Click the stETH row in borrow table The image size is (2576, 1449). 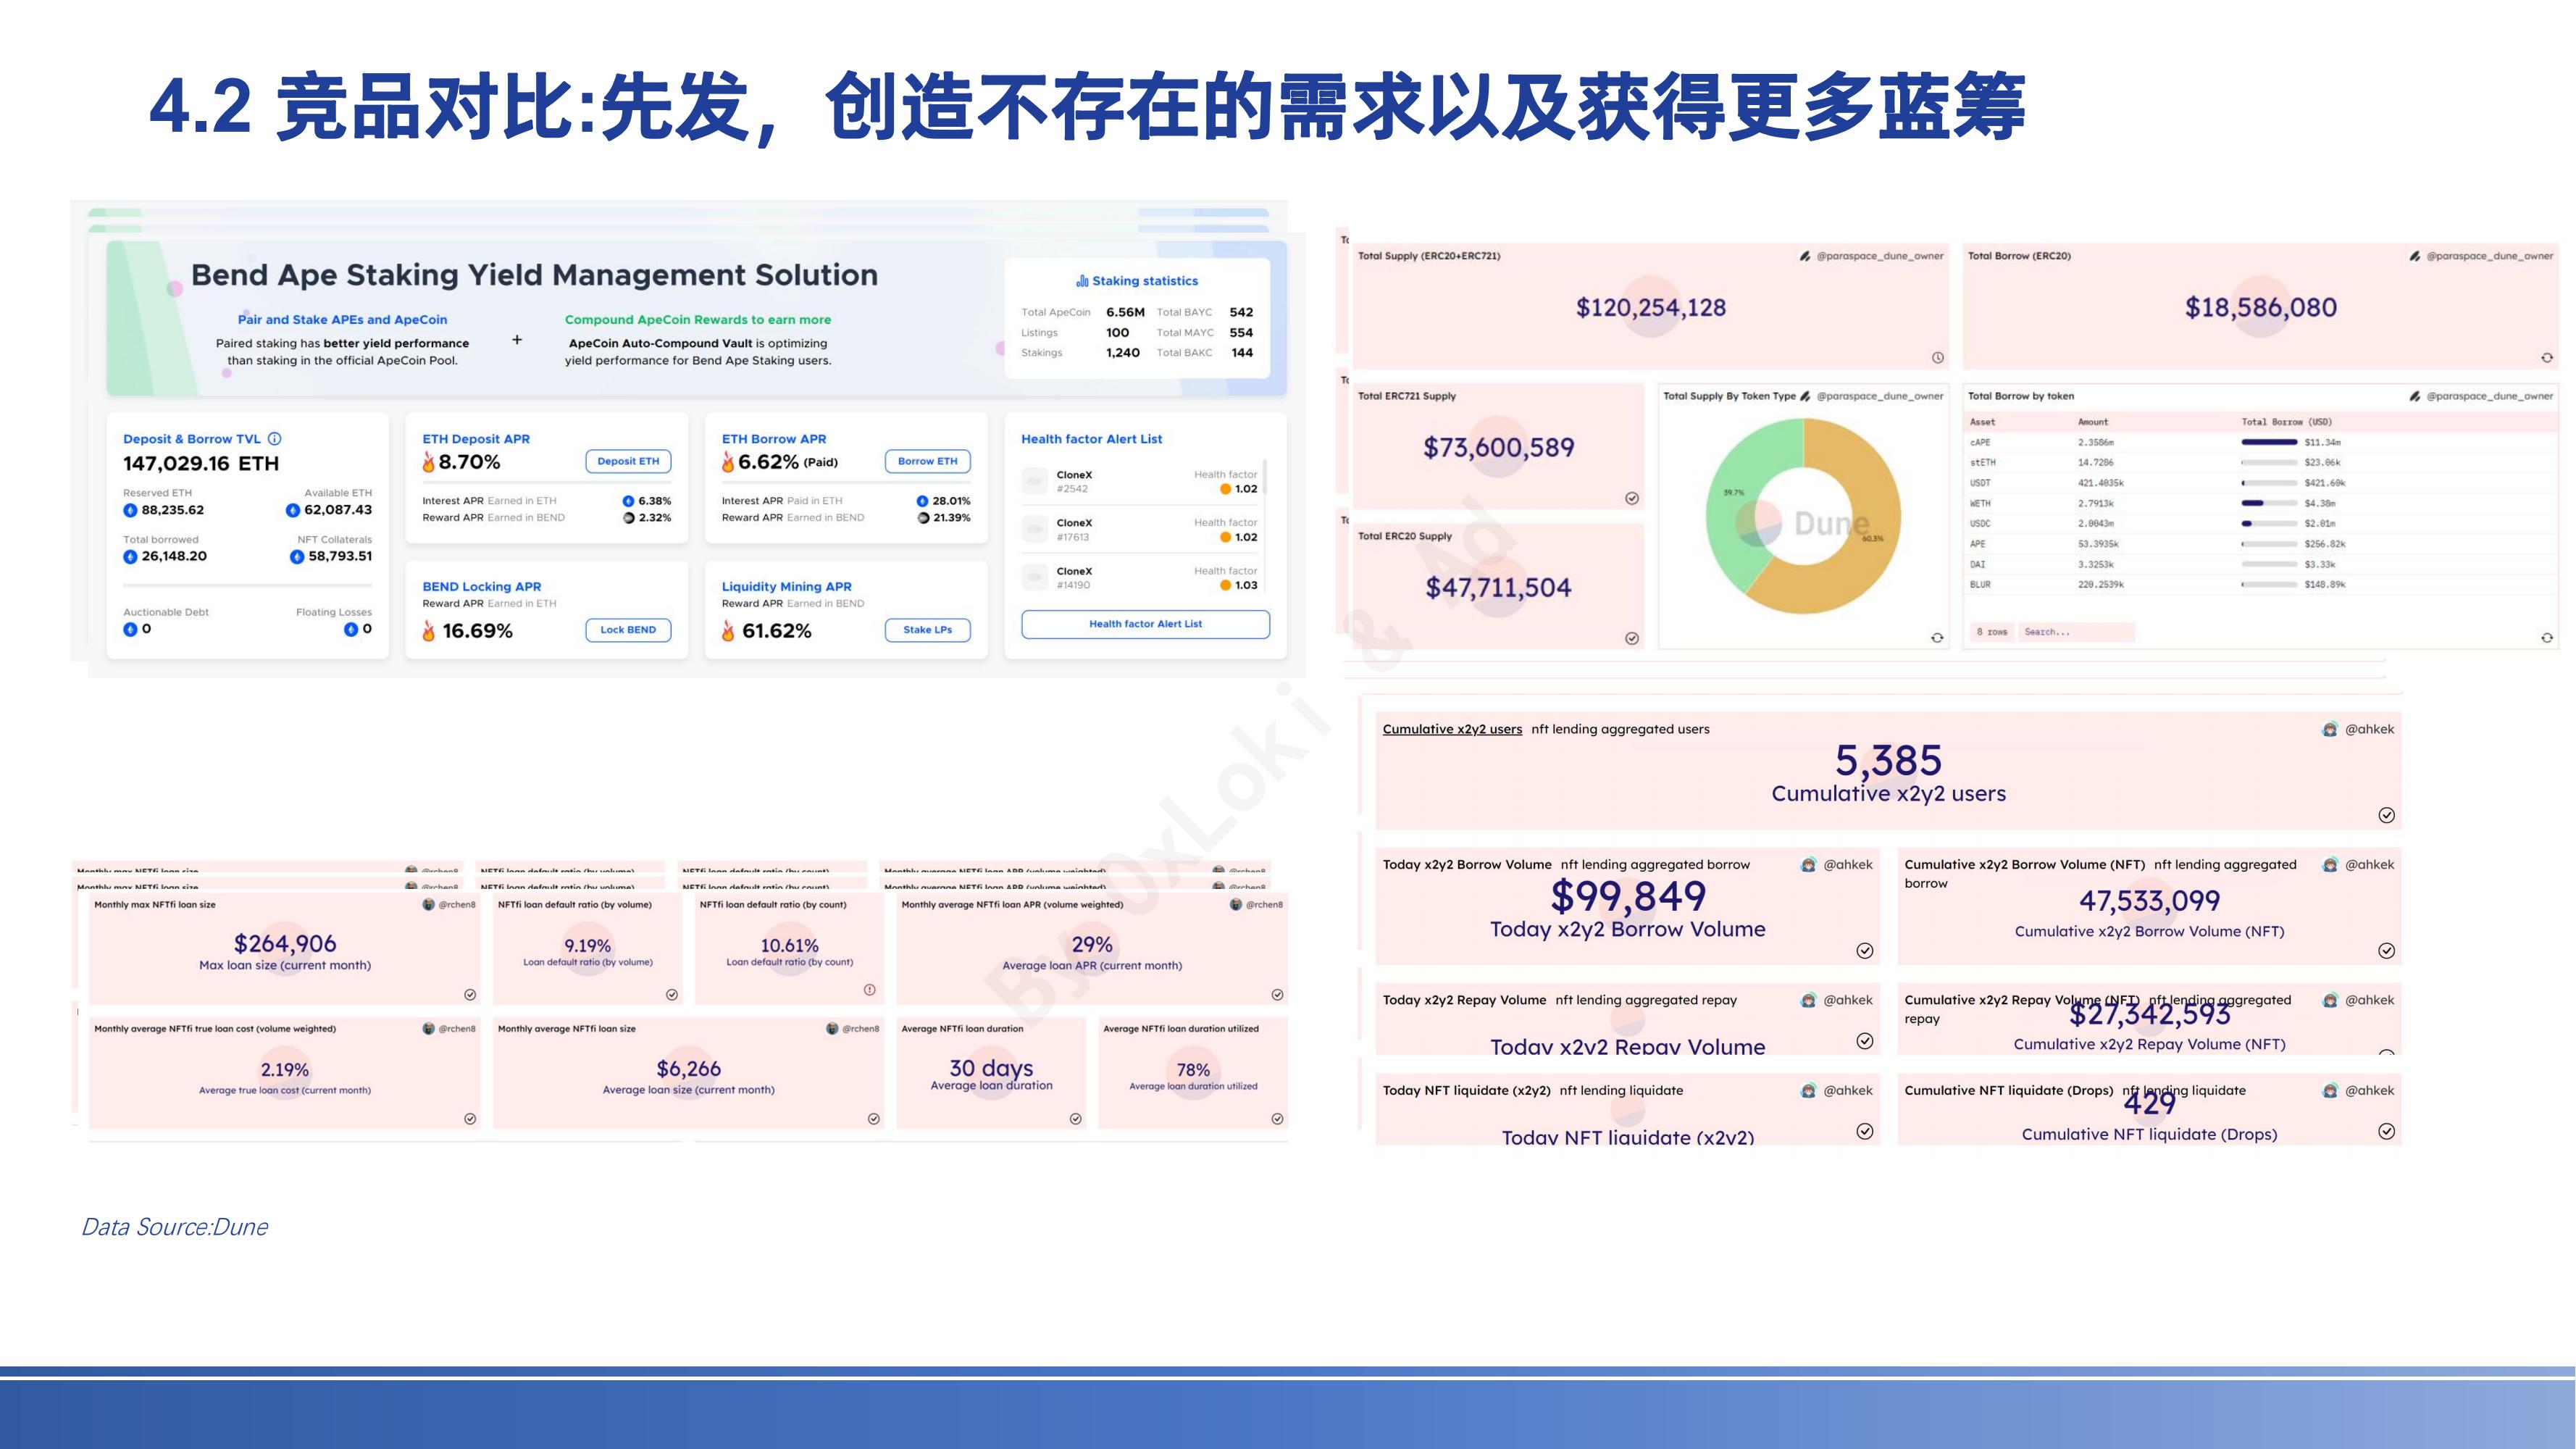tap(2260, 463)
